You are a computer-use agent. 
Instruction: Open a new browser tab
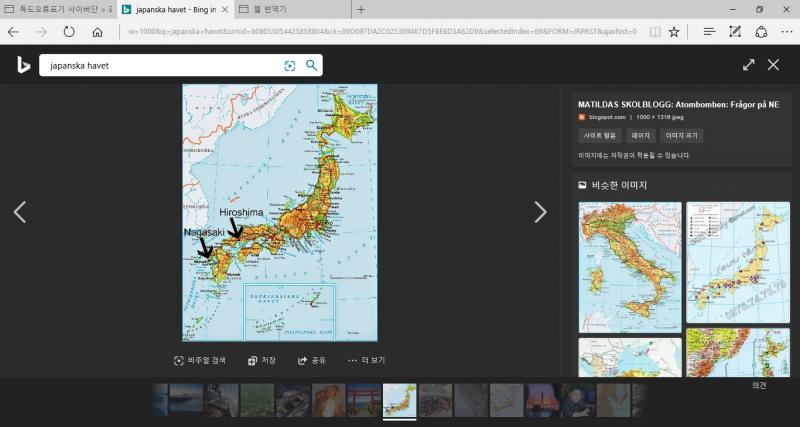point(360,9)
